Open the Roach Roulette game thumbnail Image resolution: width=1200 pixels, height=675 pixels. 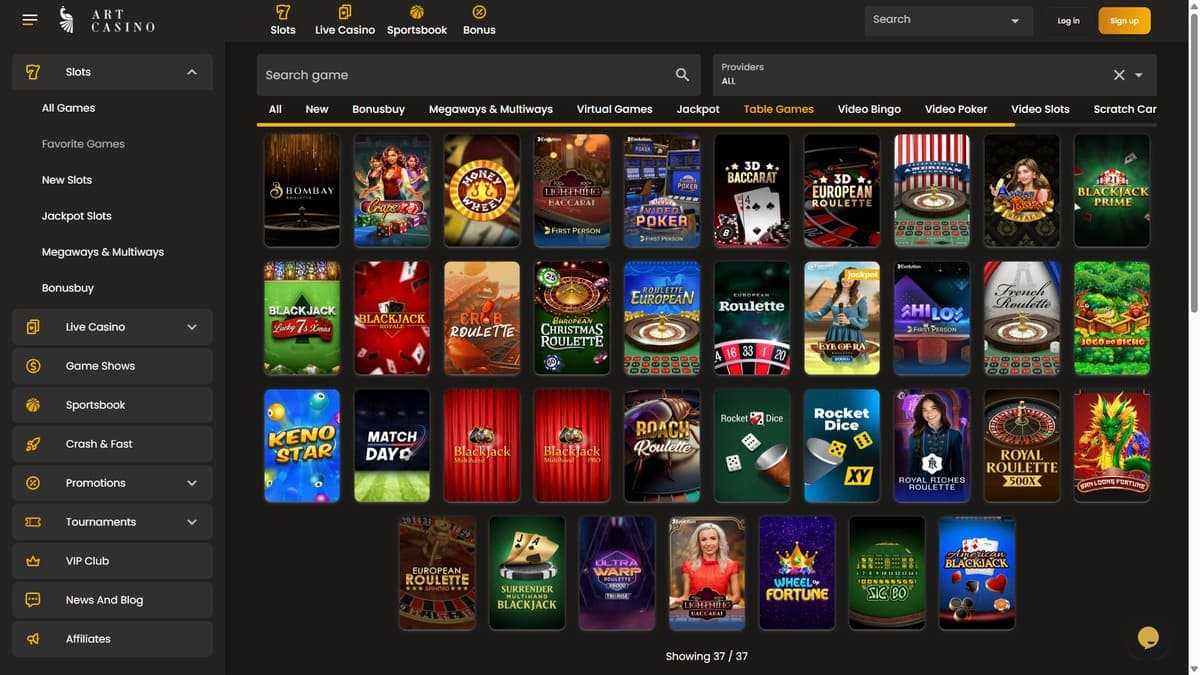coord(662,446)
